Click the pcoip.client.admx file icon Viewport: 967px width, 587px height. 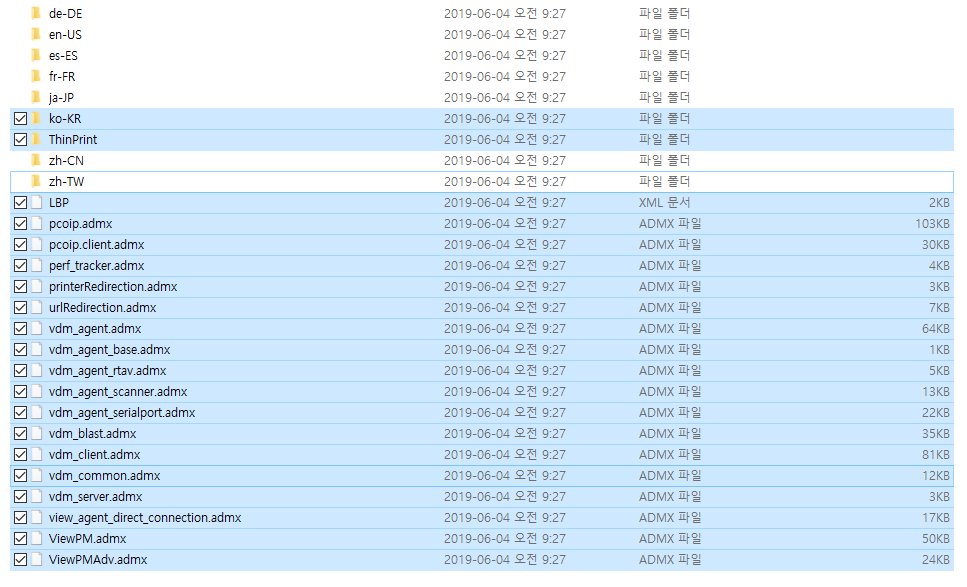coord(37,244)
